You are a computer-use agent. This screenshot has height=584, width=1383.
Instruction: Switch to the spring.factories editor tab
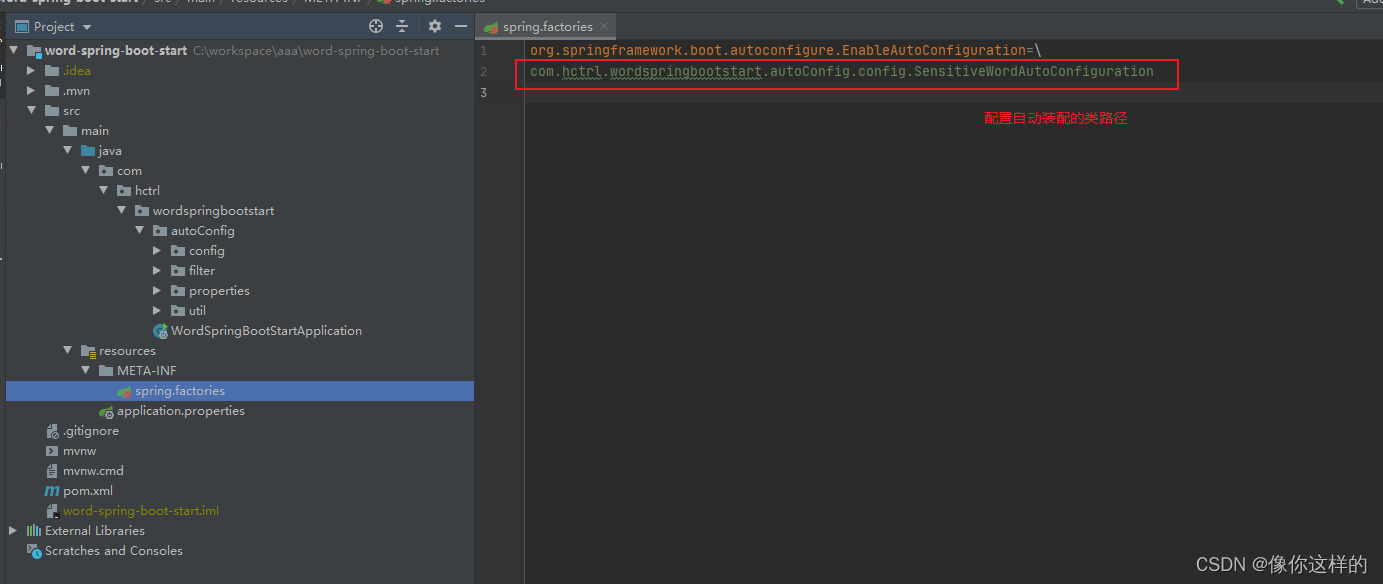coord(550,26)
